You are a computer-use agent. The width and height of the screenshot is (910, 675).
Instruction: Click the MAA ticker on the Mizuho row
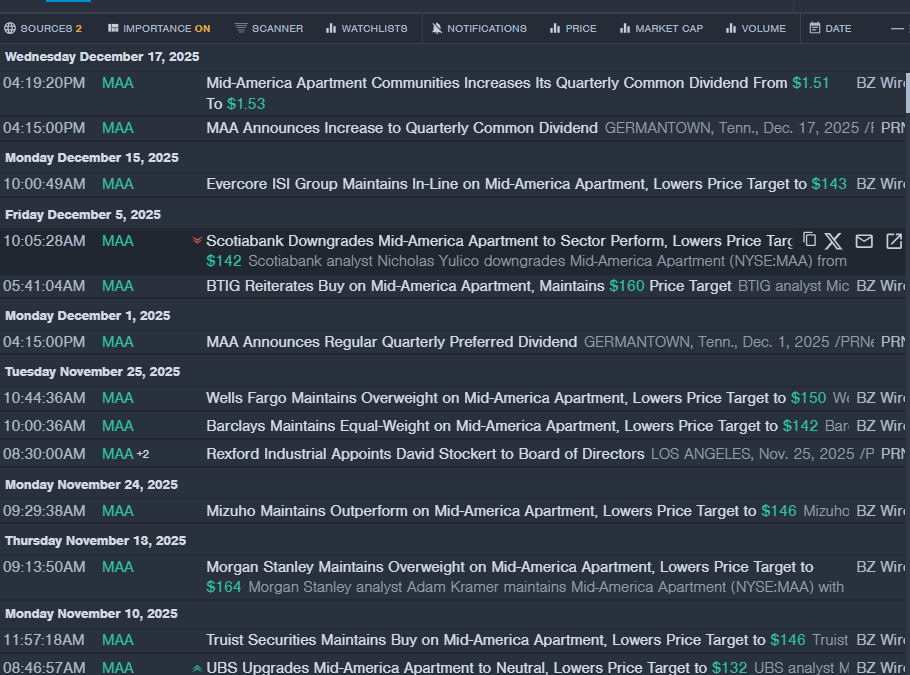117,511
